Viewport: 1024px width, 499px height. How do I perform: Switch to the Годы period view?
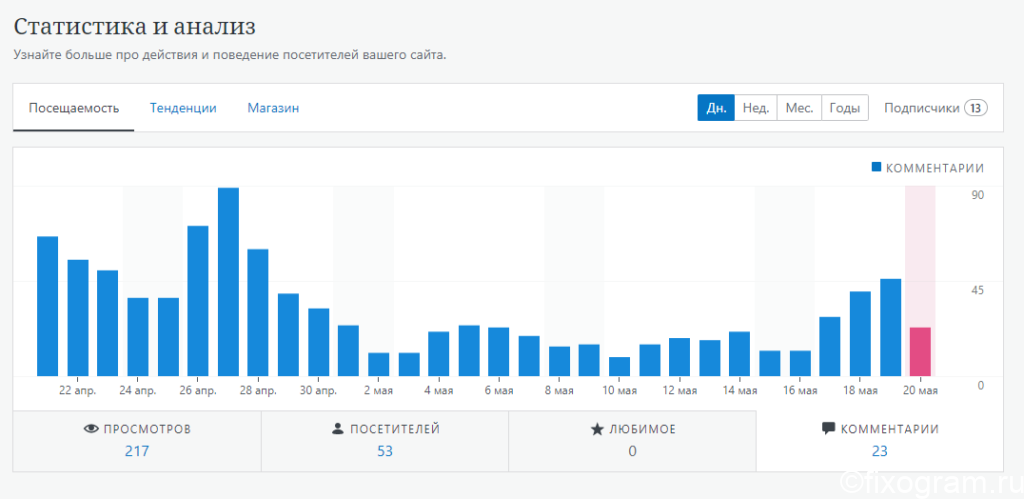(844, 108)
